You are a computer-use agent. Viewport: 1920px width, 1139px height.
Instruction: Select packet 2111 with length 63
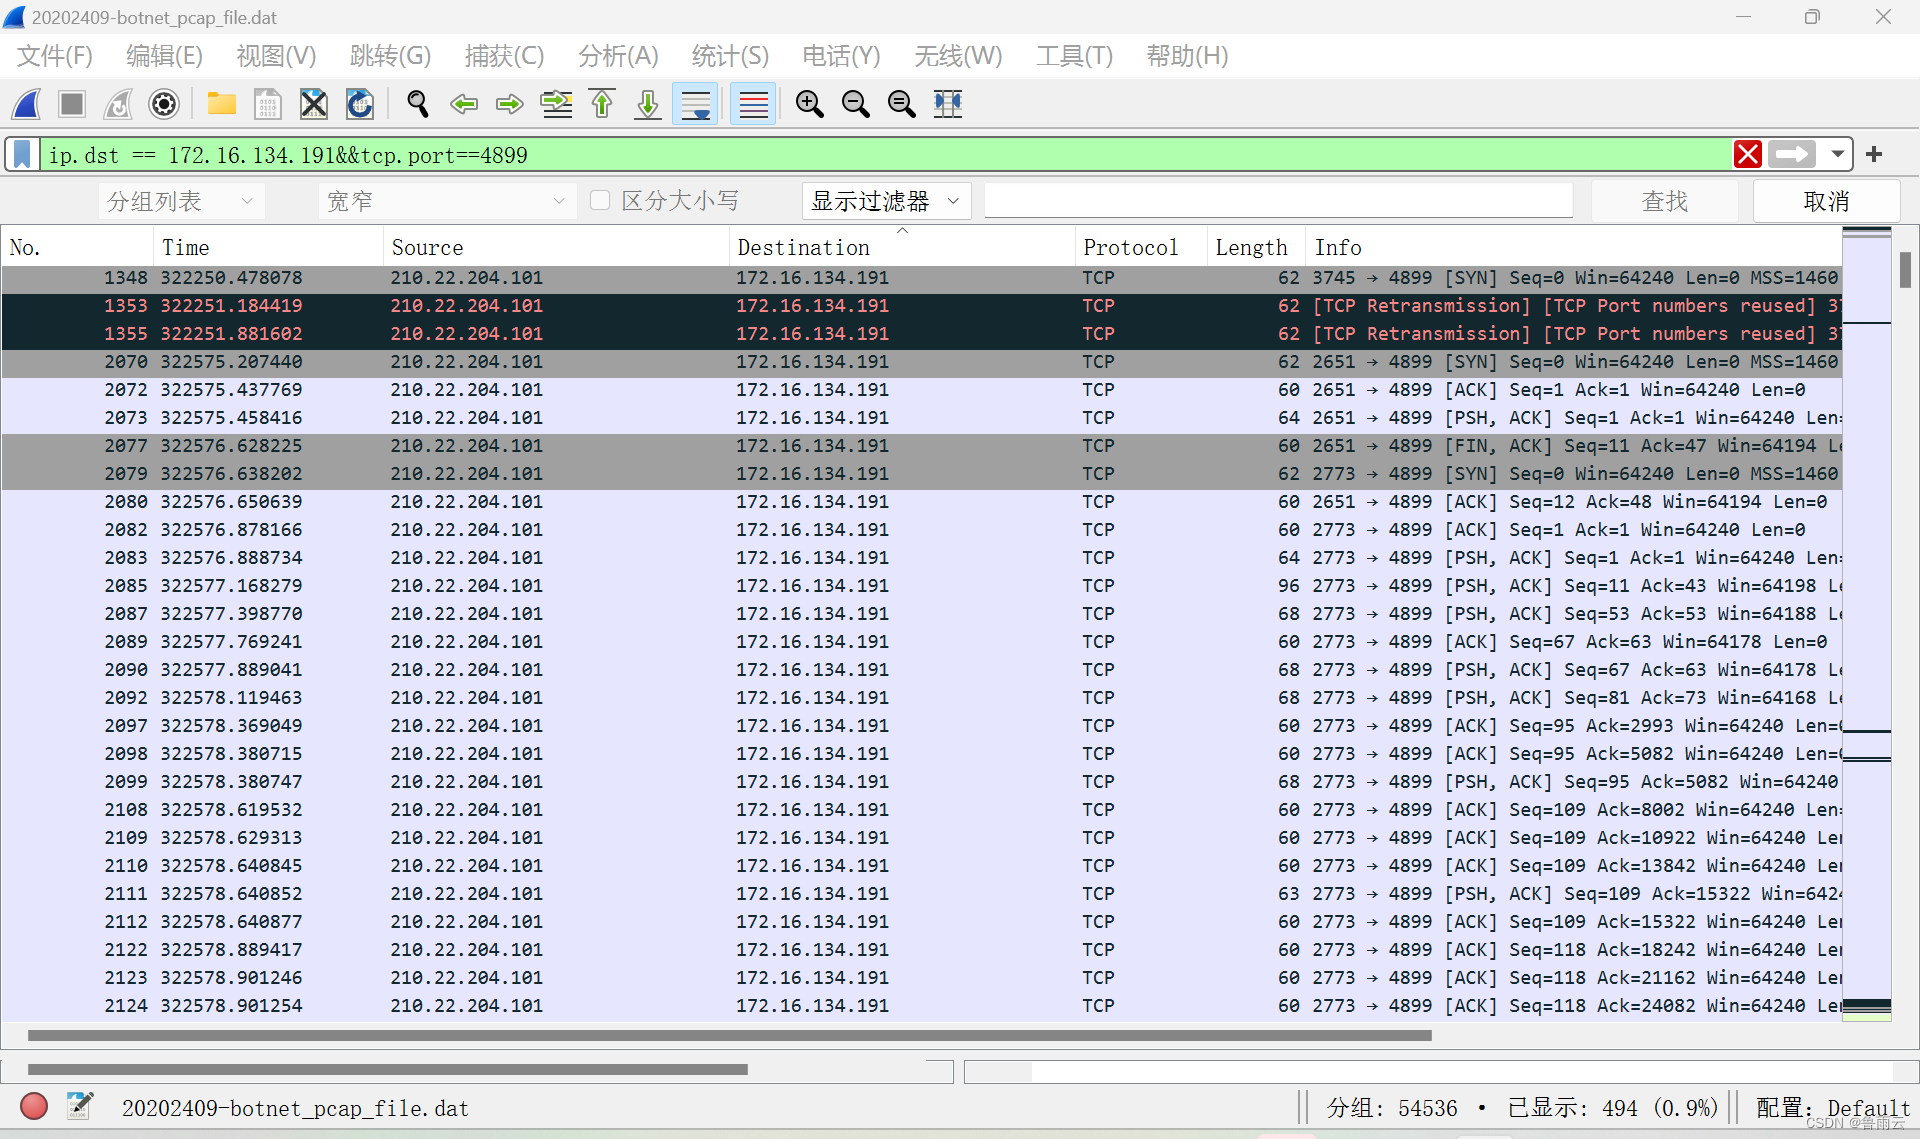click(921, 894)
